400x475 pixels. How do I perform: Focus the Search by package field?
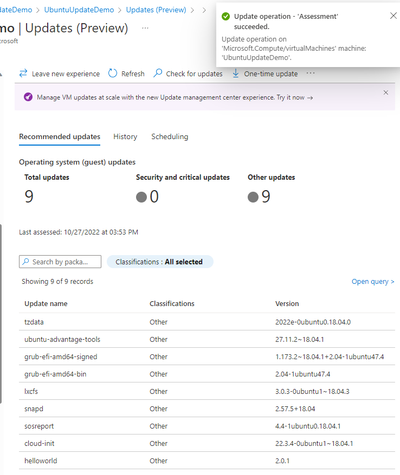point(60,262)
